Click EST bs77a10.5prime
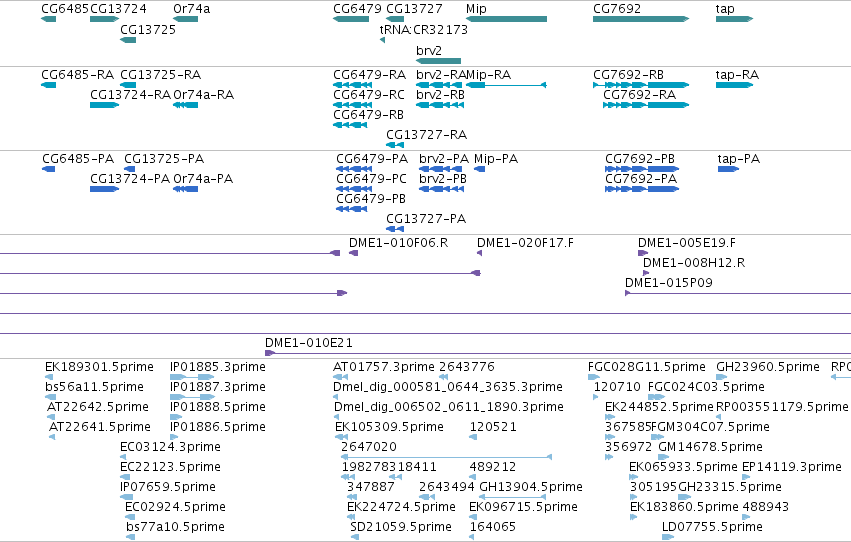851x542 pixels. pos(130,537)
